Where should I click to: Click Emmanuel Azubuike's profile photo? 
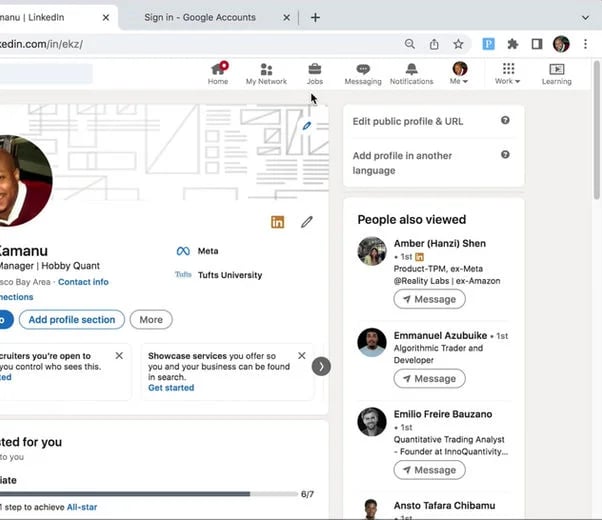pyautogui.click(x=372, y=342)
